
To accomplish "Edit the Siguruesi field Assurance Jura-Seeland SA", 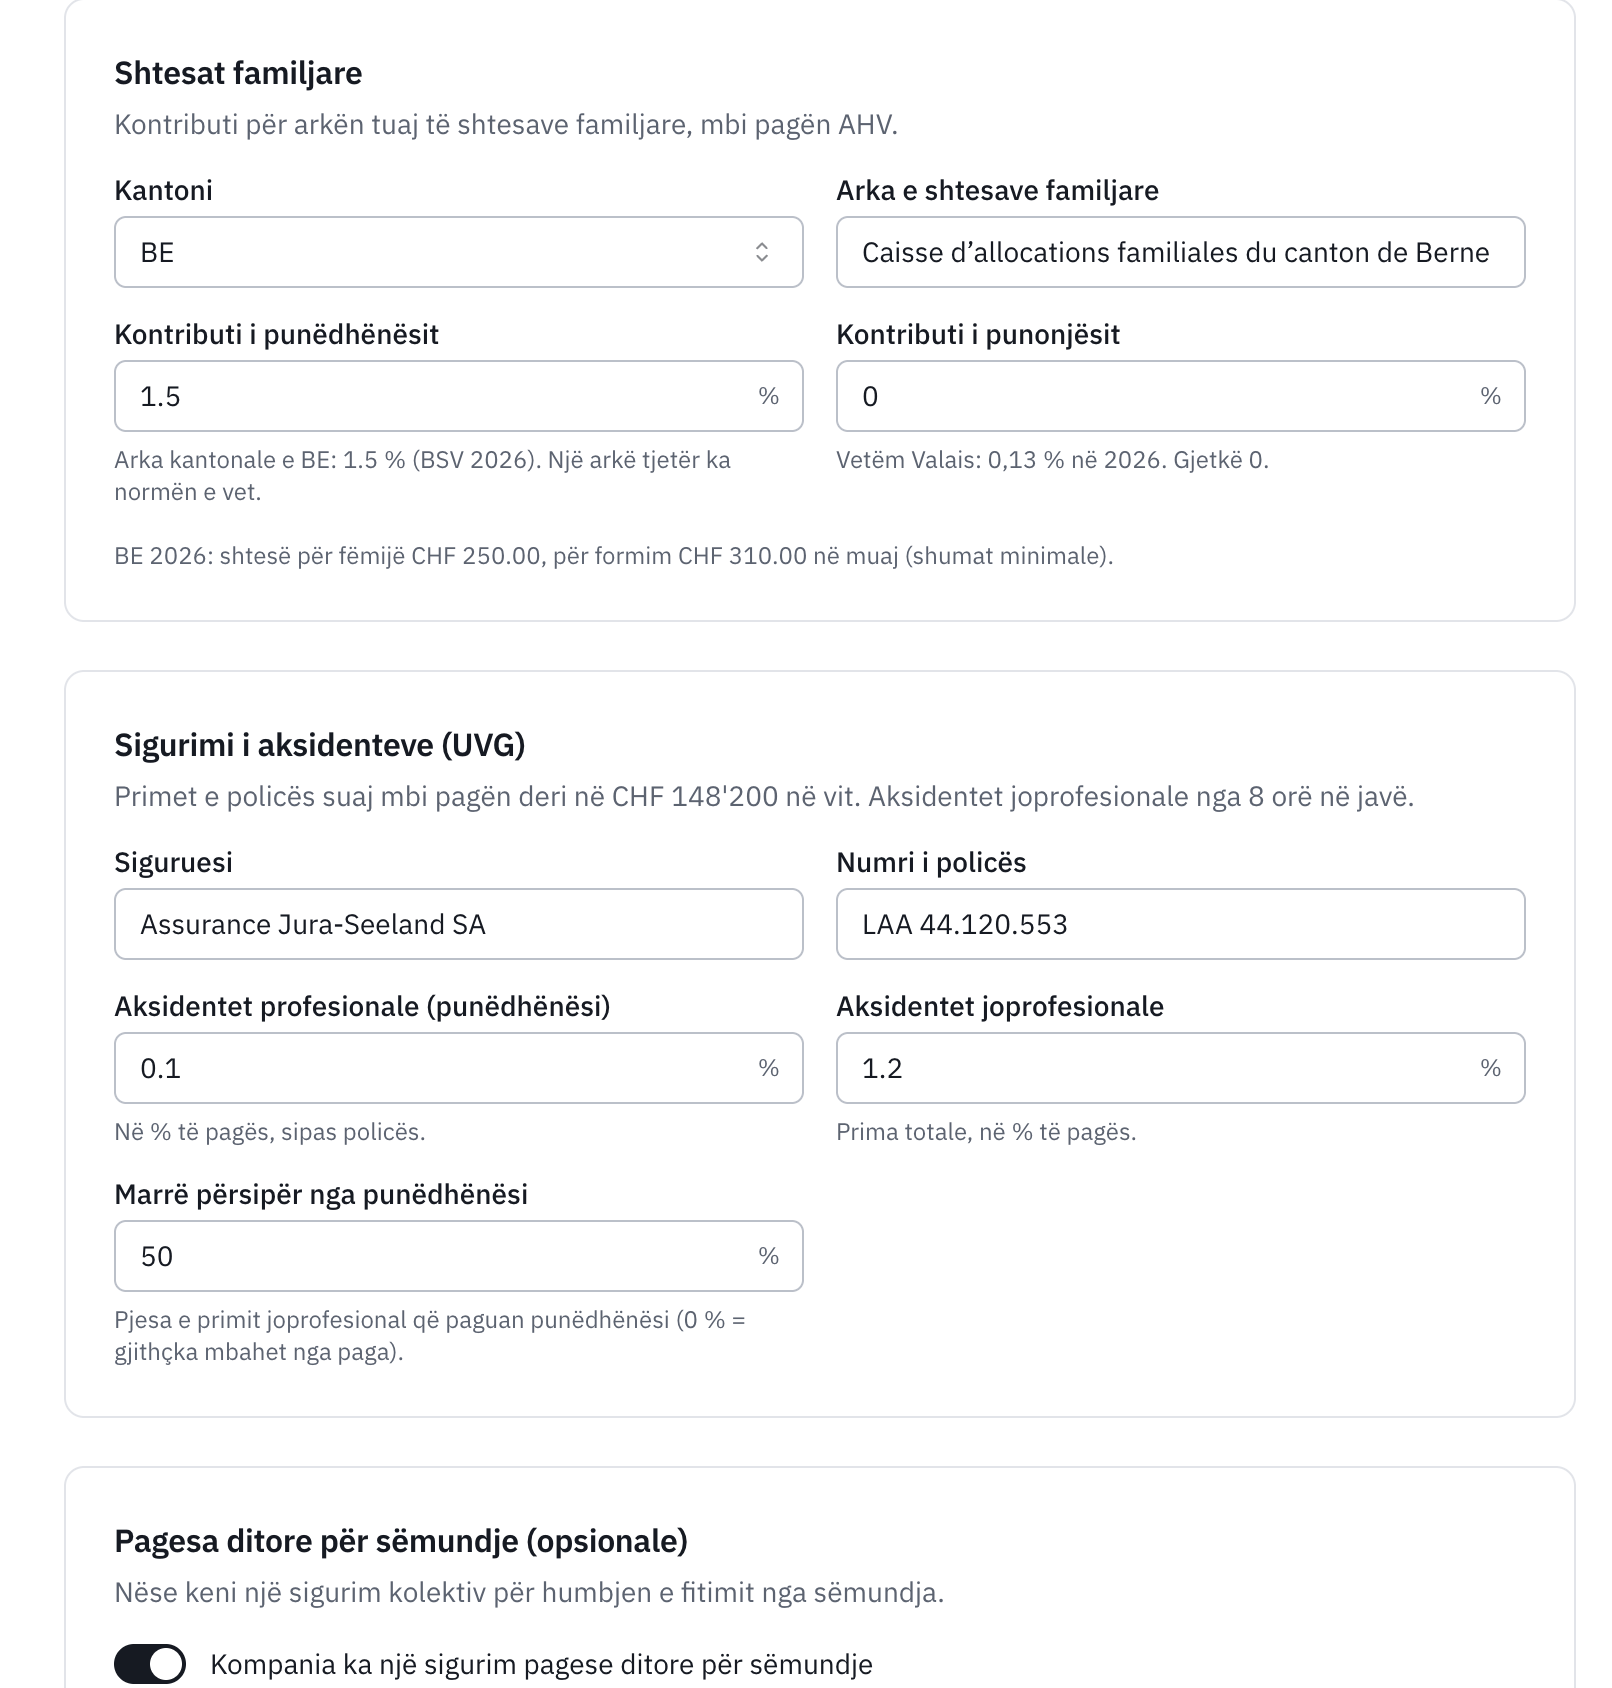I will coord(458,924).
